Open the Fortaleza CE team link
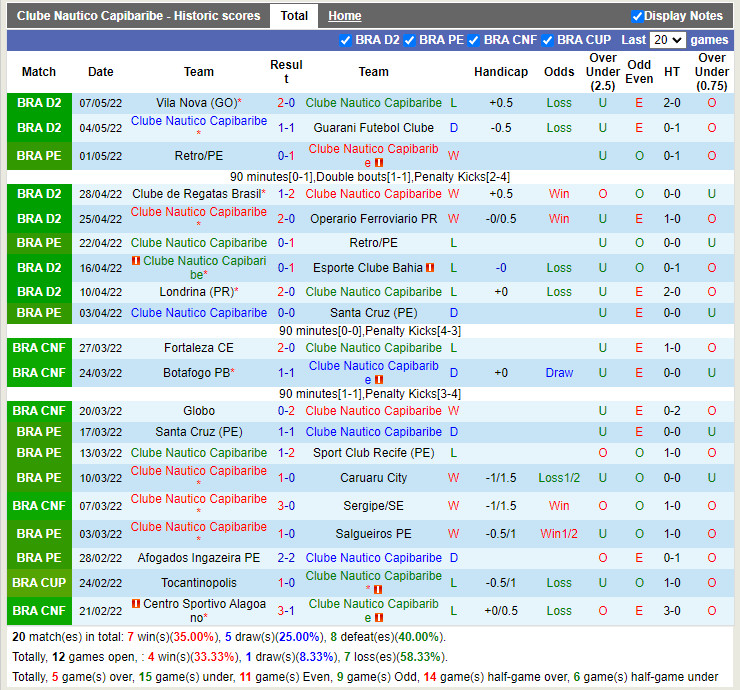740x690 pixels. 198,348
